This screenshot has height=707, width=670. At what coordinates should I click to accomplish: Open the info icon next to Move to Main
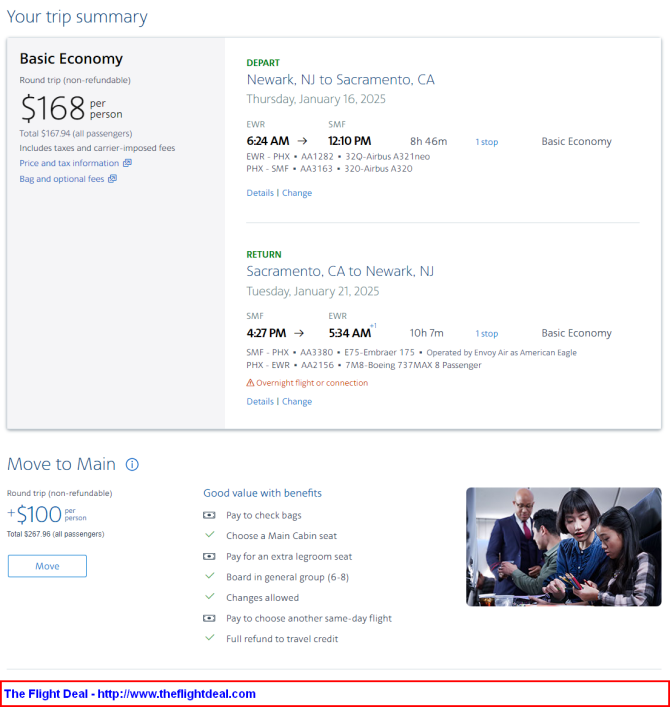[132, 464]
